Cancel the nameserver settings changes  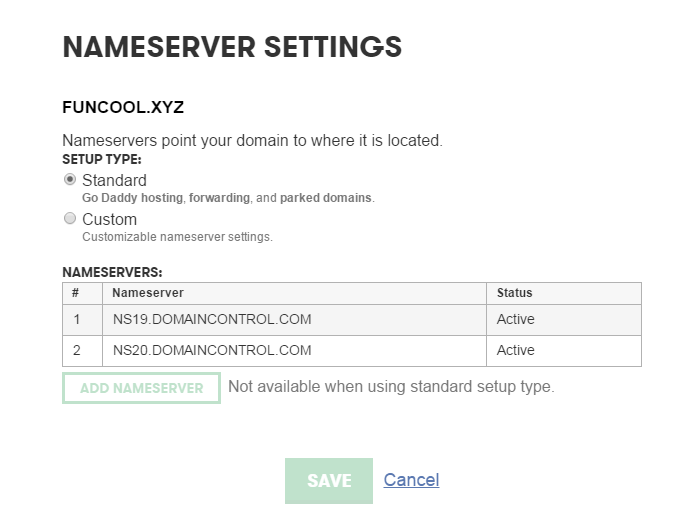[x=411, y=480]
